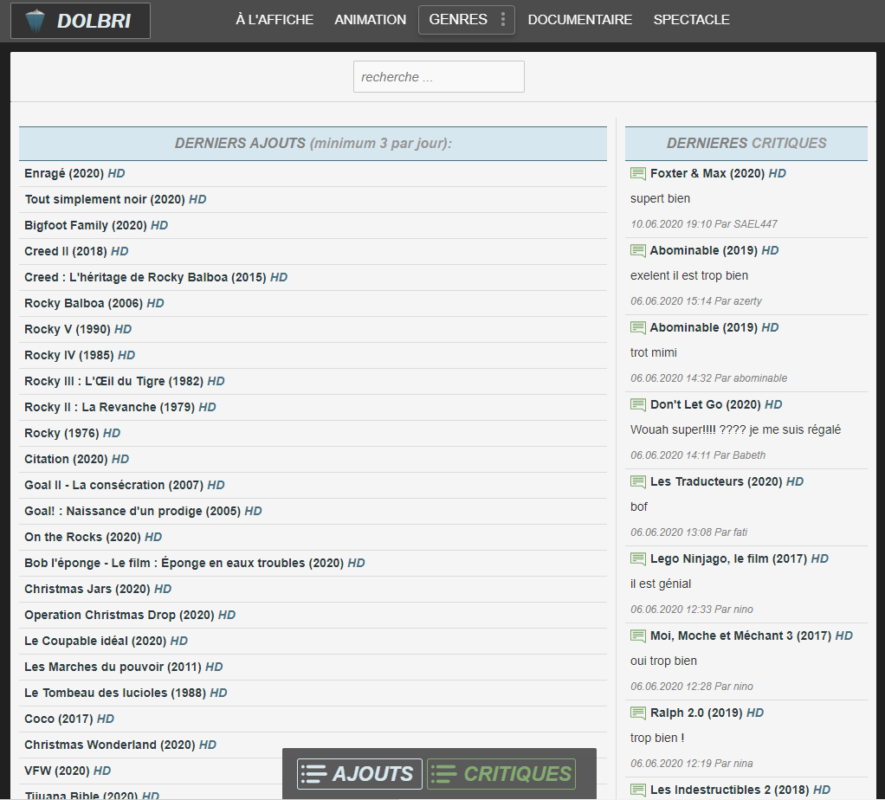Open Creed II (2018) link
Screen dimensions: 885x800
[76, 251]
